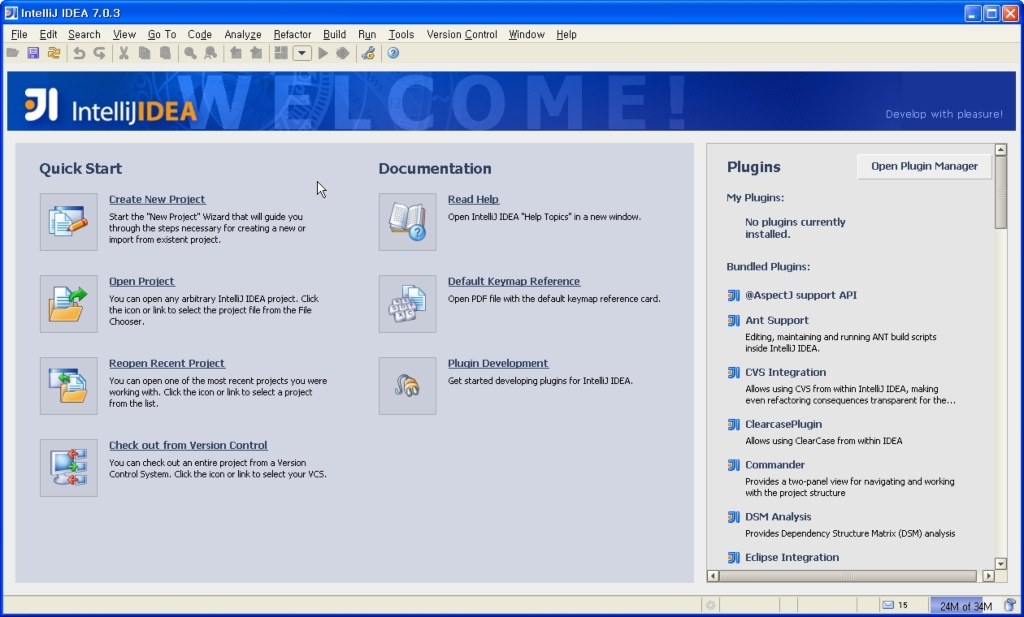Click the memory usage indicator 24M of 34M
The width and height of the screenshot is (1024, 617).
point(966,606)
